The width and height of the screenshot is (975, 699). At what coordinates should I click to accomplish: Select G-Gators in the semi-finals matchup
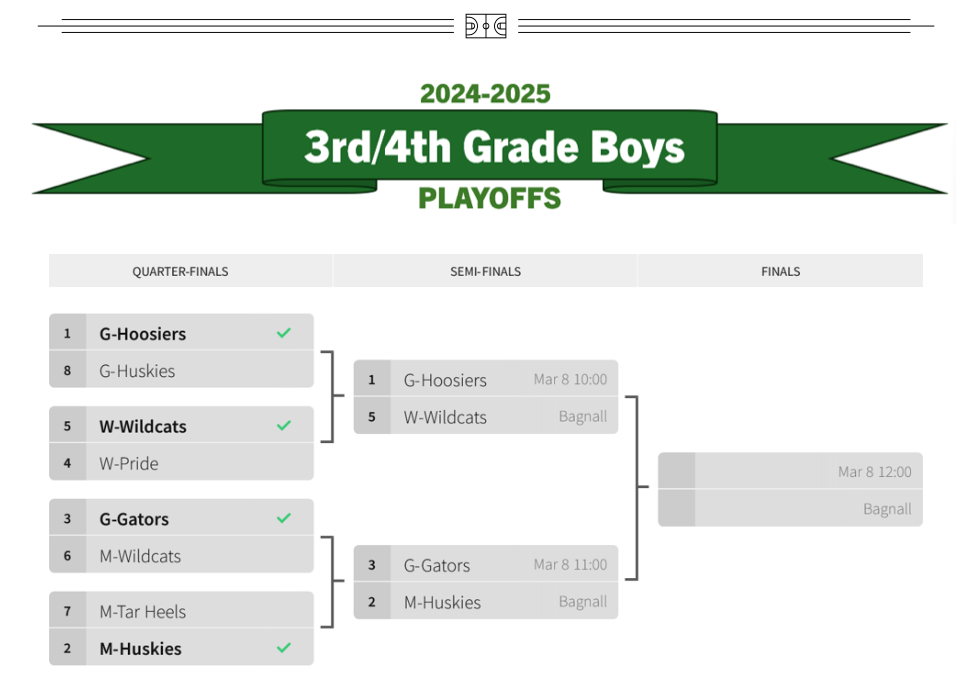(437, 565)
